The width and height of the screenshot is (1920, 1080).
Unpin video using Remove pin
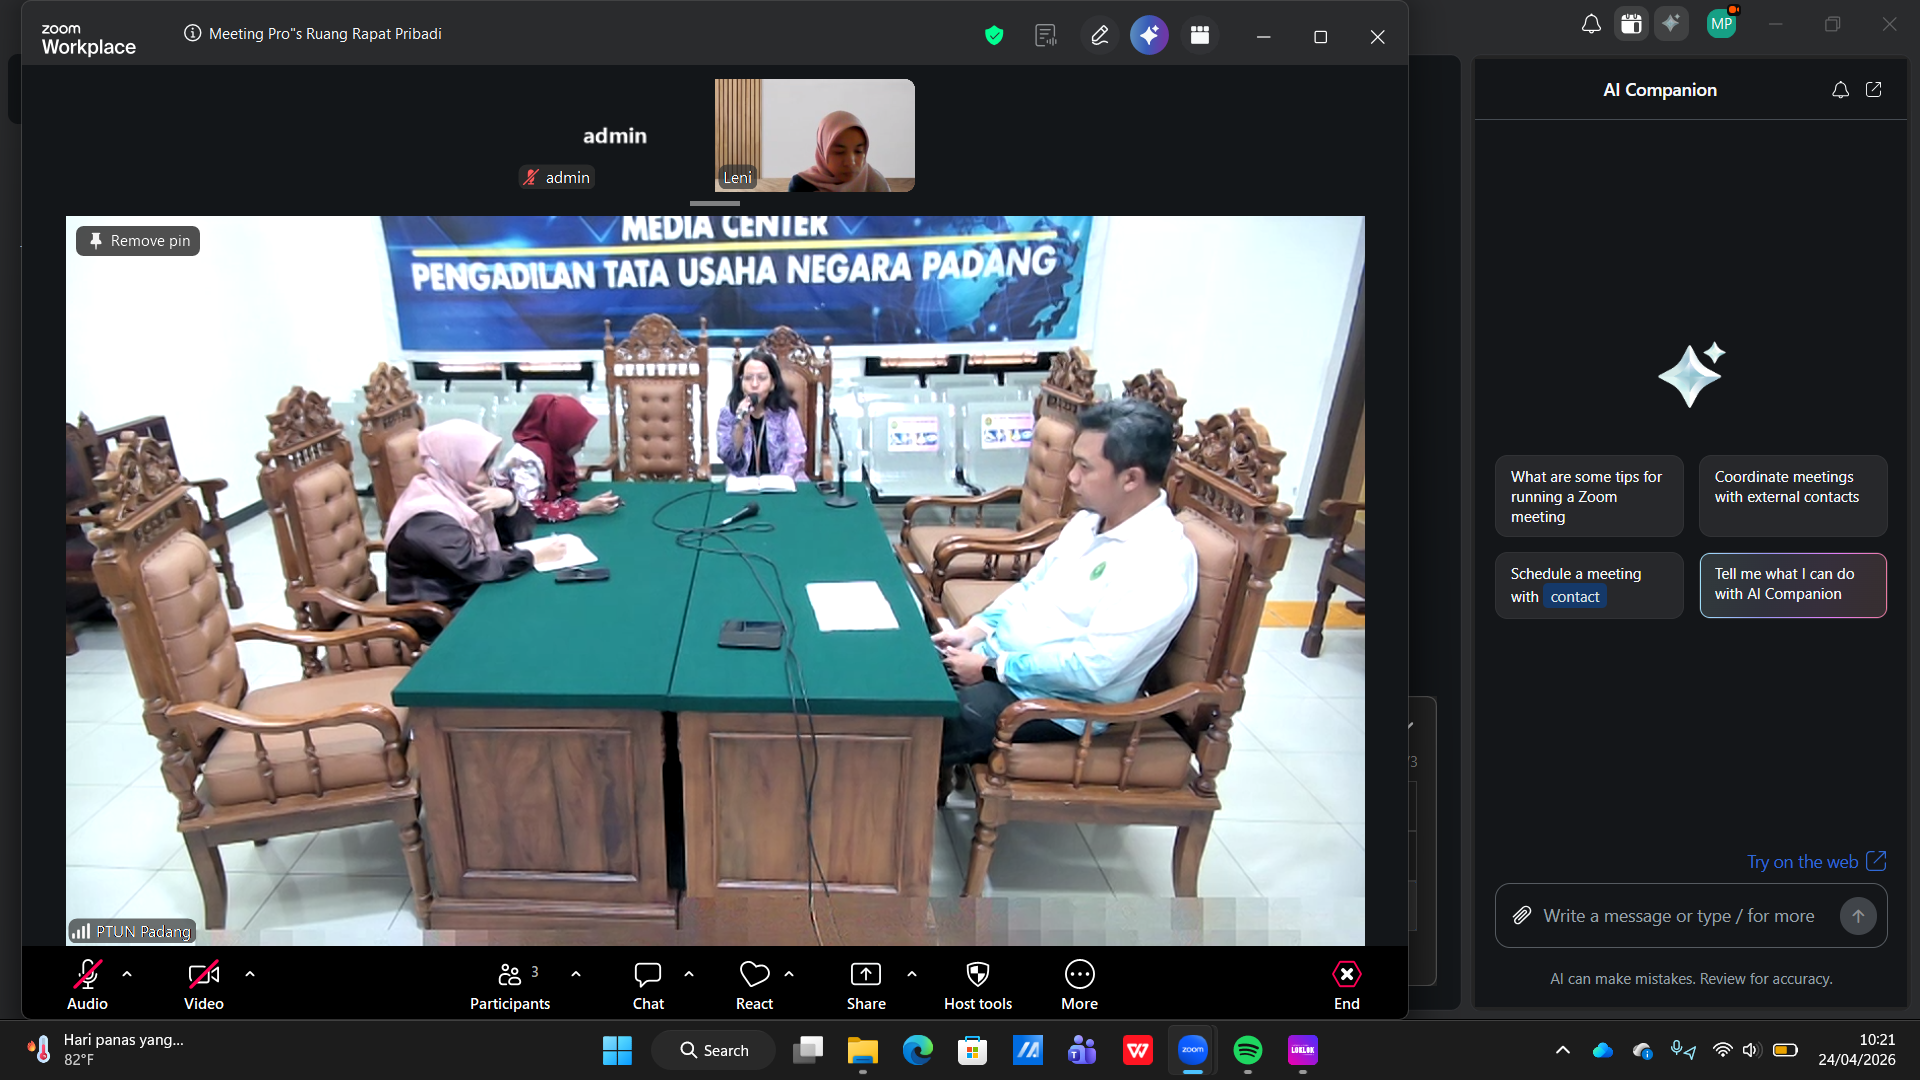pyautogui.click(x=137, y=240)
